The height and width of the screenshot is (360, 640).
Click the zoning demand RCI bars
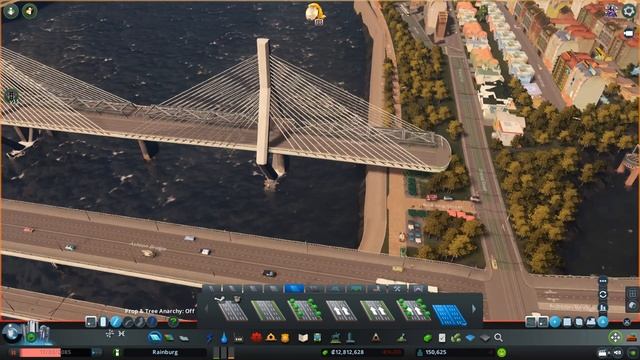pyautogui.click(x=224, y=352)
